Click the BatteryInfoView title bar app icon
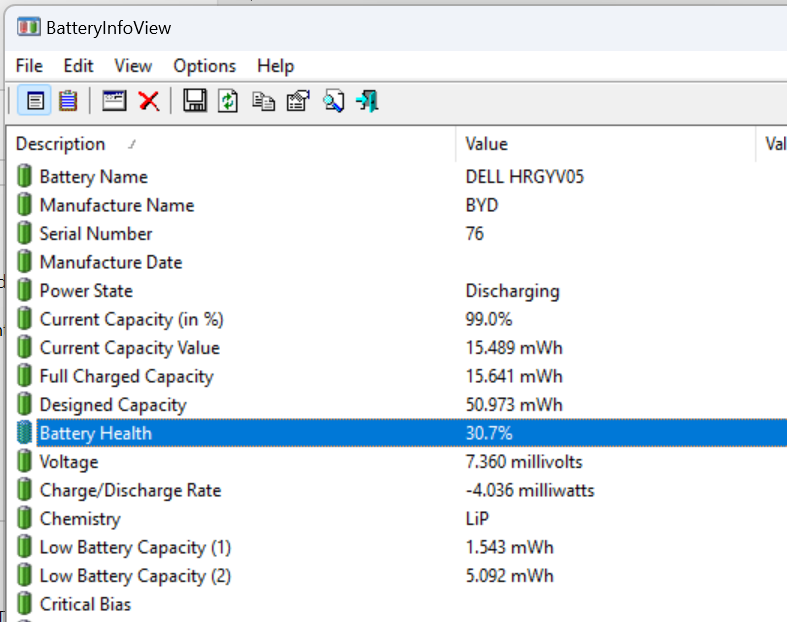This screenshot has height=622, width=787. click(x=28, y=27)
